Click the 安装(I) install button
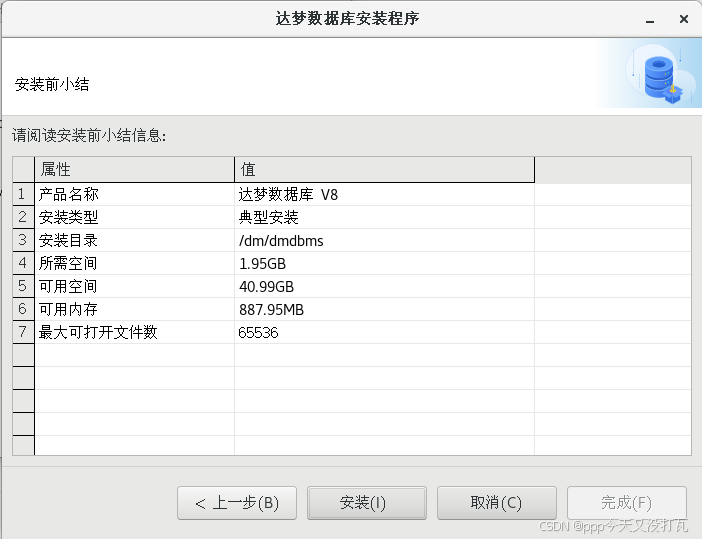The height and width of the screenshot is (539, 702). pos(367,503)
